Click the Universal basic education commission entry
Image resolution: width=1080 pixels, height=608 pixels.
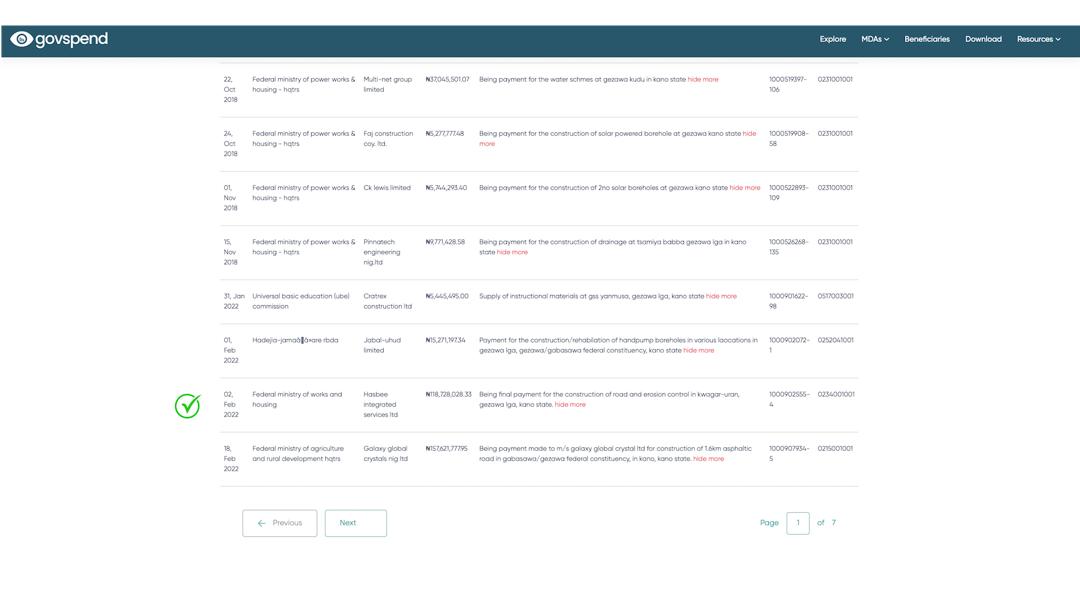pos(300,301)
